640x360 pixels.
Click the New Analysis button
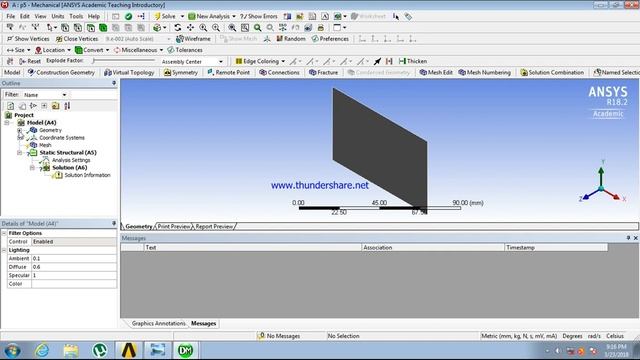[x=209, y=16]
